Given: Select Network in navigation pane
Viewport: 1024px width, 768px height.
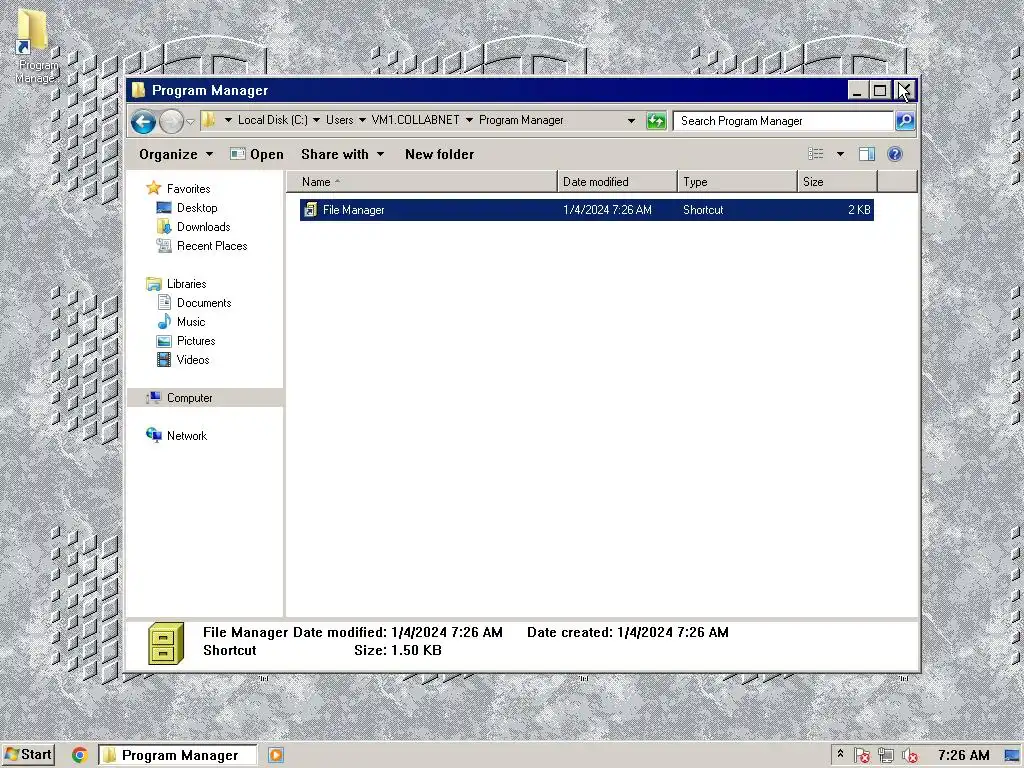Looking at the screenshot, I should click(x=186, y=436).
